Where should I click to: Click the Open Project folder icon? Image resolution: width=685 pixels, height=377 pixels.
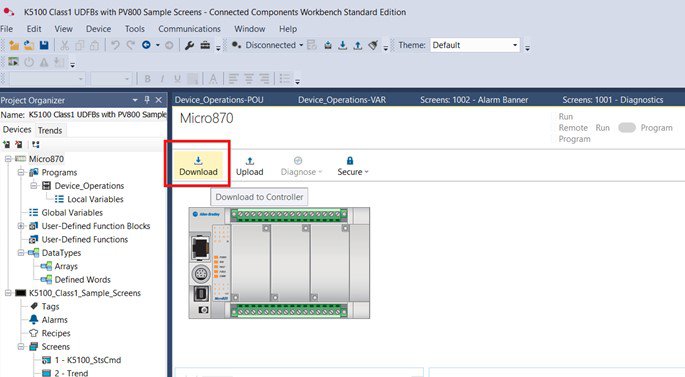coord(29,45)
